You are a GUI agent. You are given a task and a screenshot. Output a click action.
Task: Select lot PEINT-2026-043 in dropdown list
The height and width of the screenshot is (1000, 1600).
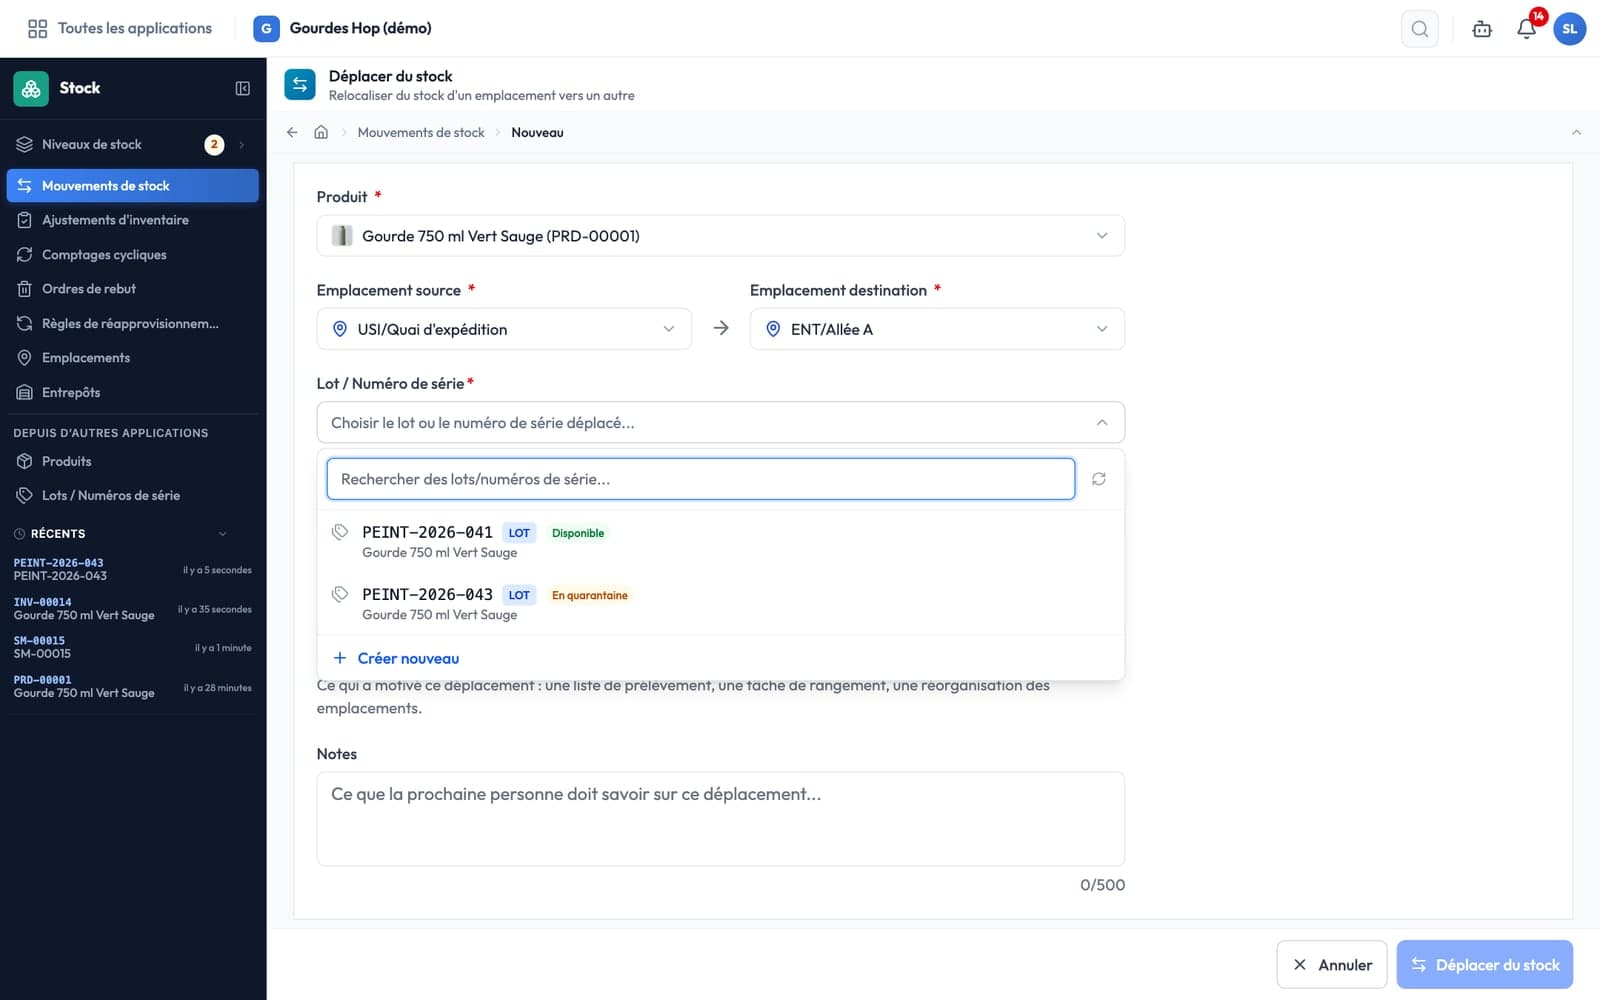pos(720,604)
